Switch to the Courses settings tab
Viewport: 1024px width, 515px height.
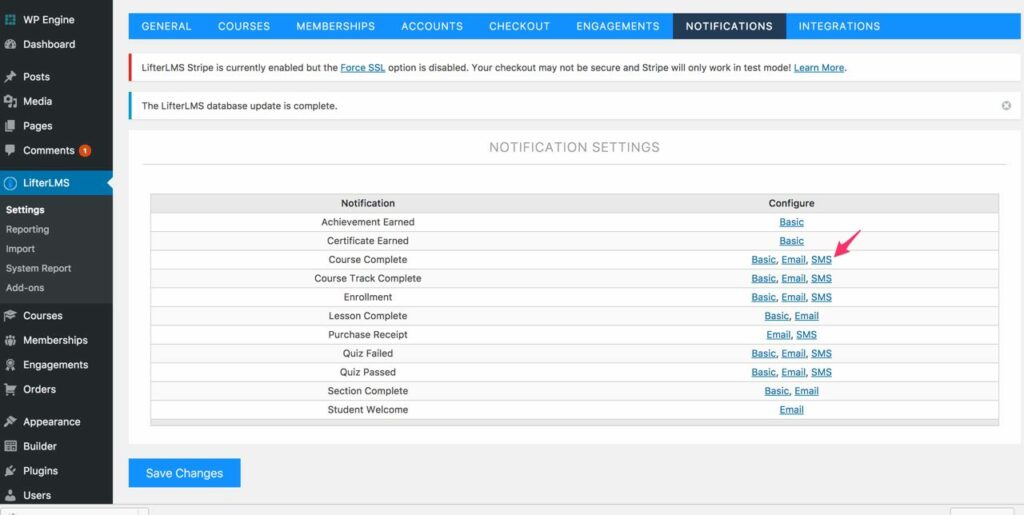(244, 26)
